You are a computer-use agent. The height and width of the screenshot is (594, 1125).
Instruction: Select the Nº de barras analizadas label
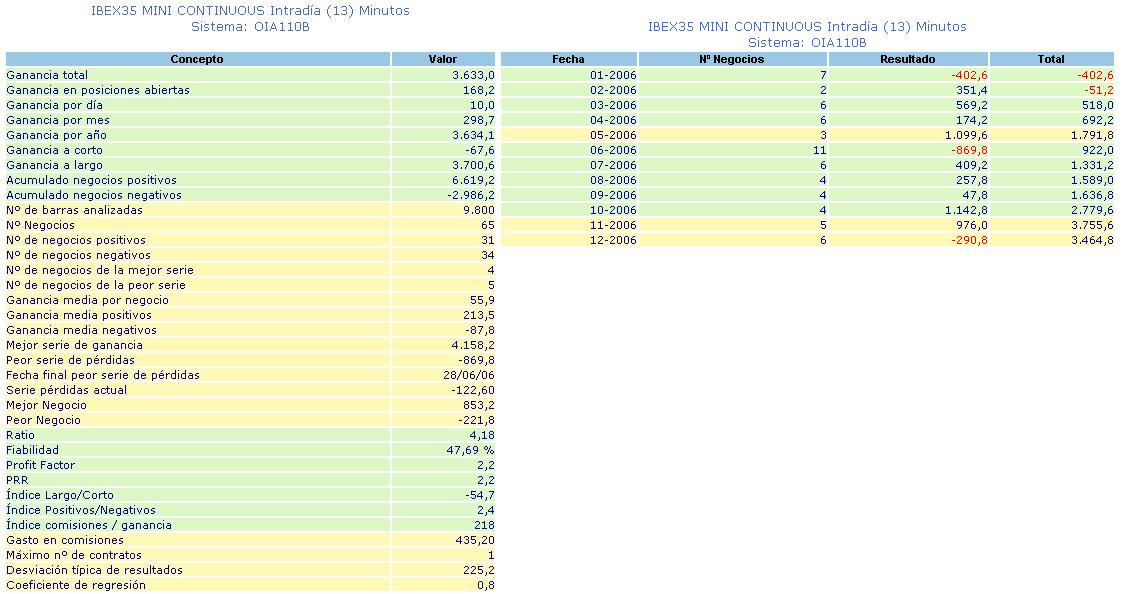point(74,210)
